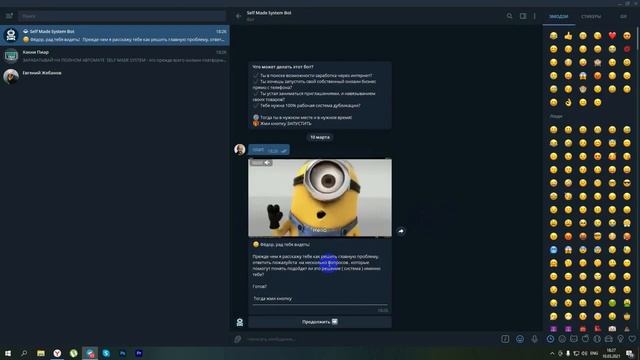
Task: Open Self Made System Bot profile from header
Action: (x=269, y=16)
